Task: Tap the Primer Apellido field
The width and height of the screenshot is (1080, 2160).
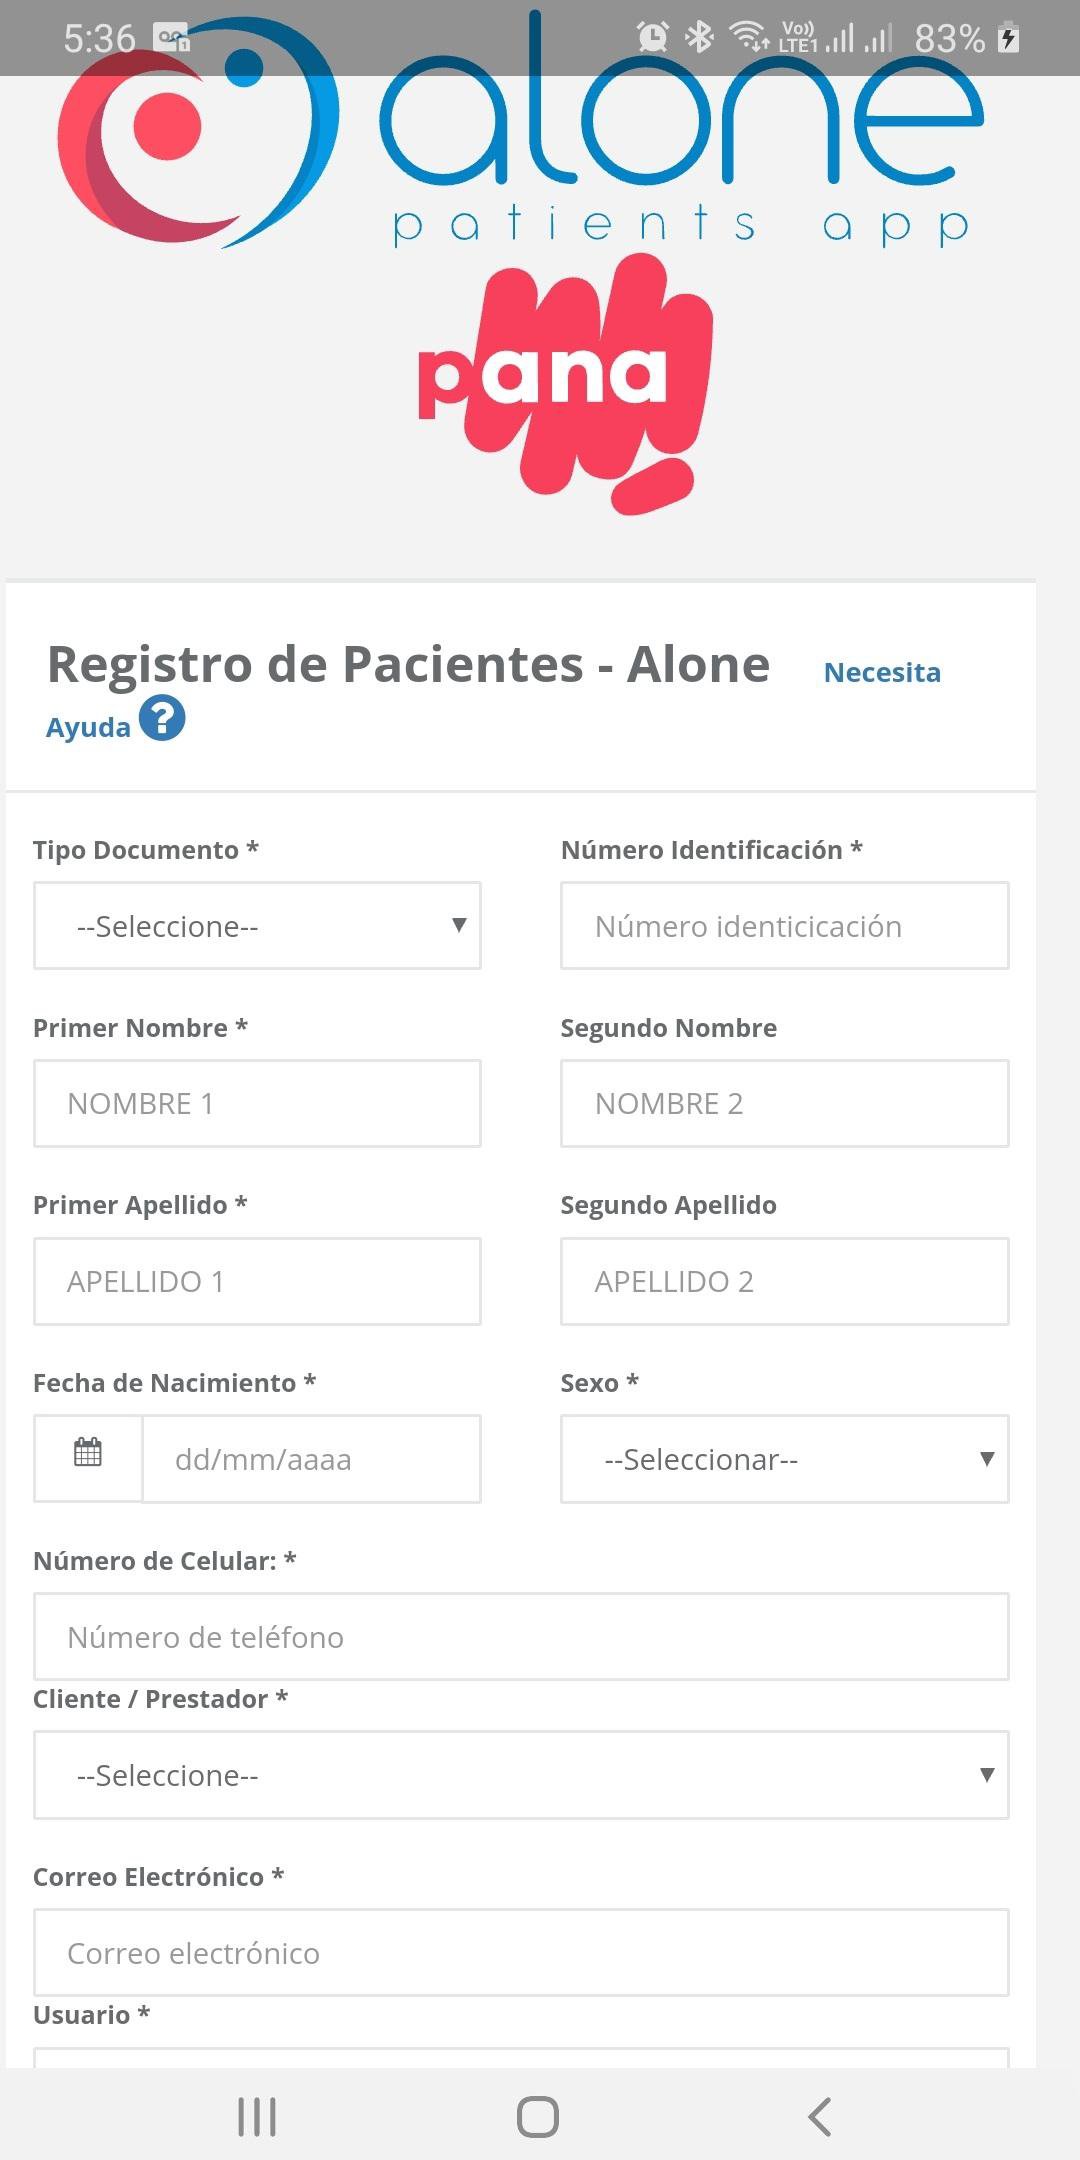Action: pos(257,1281)
